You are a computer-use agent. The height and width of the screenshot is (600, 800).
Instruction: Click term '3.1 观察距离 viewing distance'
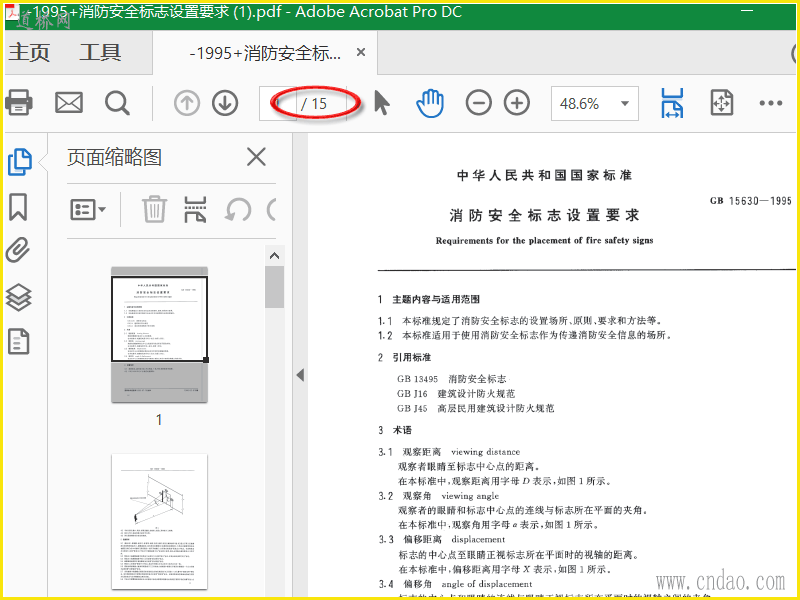[449, 452]
